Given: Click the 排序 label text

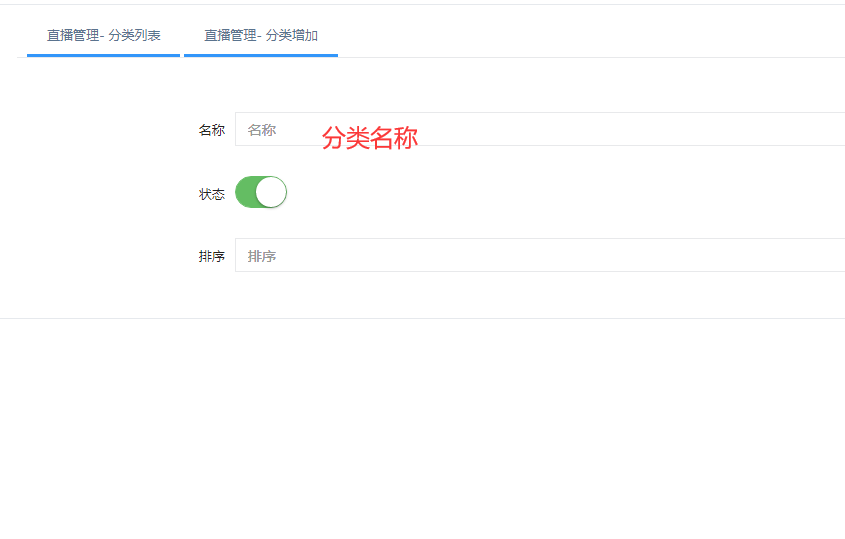Looking at the screenshot, I should coord(212,256).
